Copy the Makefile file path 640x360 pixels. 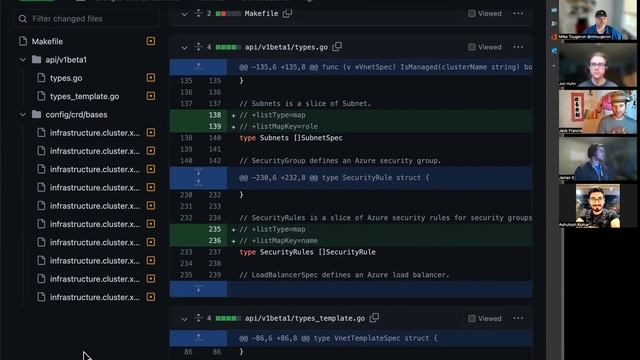(x=287, y=13)
